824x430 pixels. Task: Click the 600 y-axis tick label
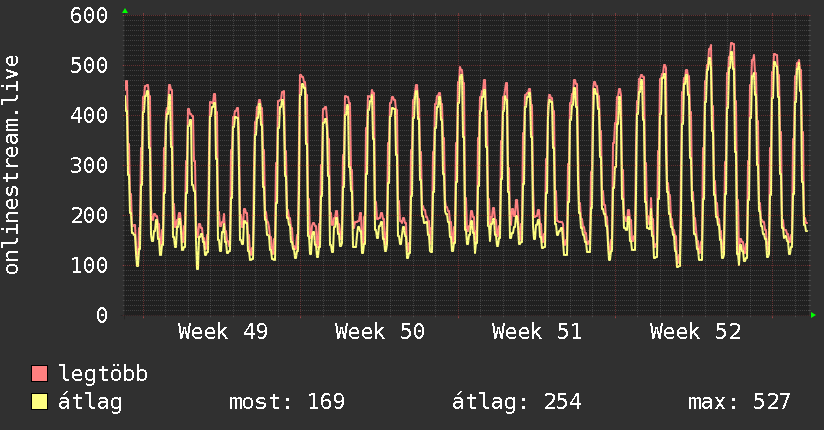(90, 15)
